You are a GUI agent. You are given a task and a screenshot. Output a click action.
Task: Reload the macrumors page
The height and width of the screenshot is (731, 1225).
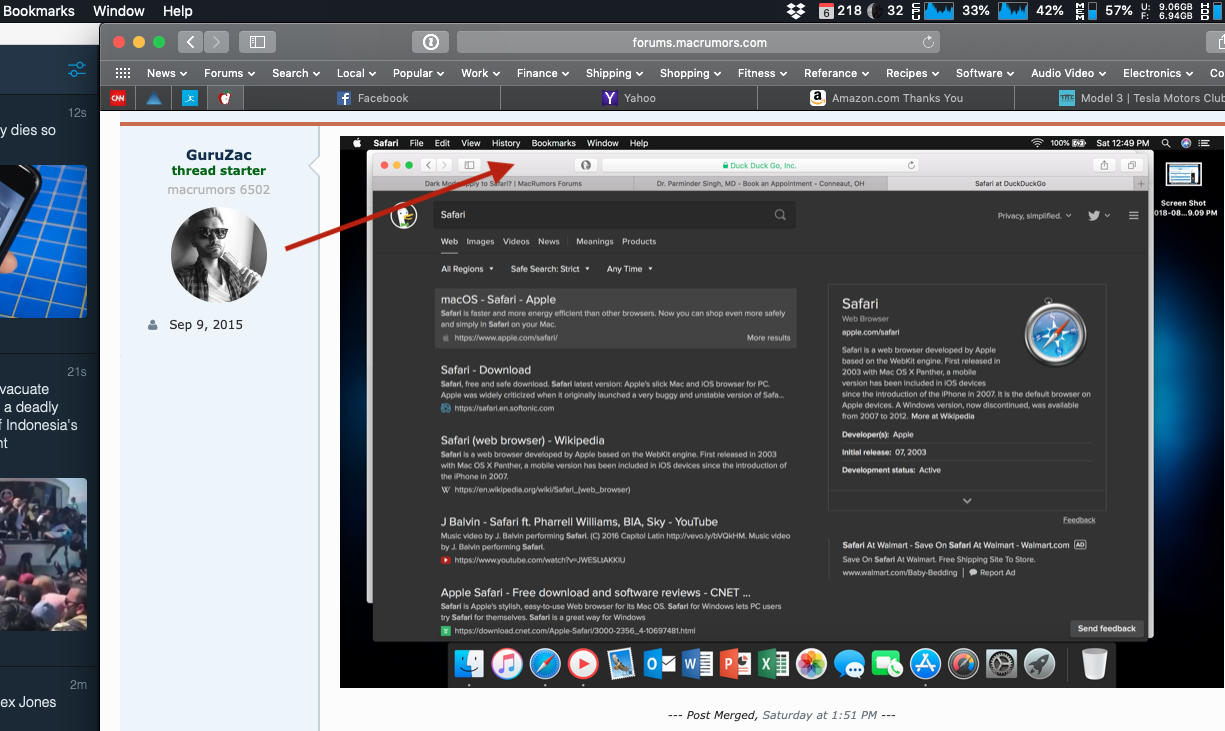pos(928,42)
